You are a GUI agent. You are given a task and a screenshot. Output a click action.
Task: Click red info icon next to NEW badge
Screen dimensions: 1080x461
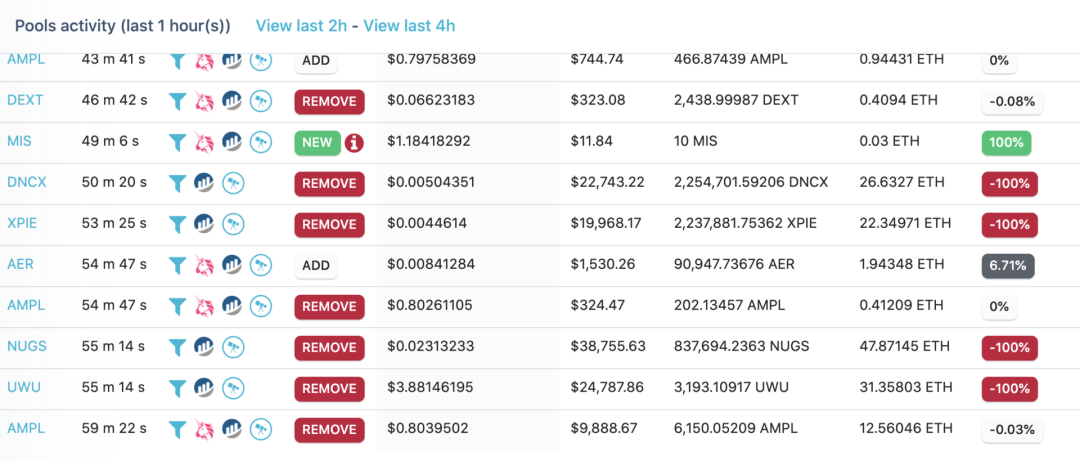pyautogui.click(x=353, y=142)
